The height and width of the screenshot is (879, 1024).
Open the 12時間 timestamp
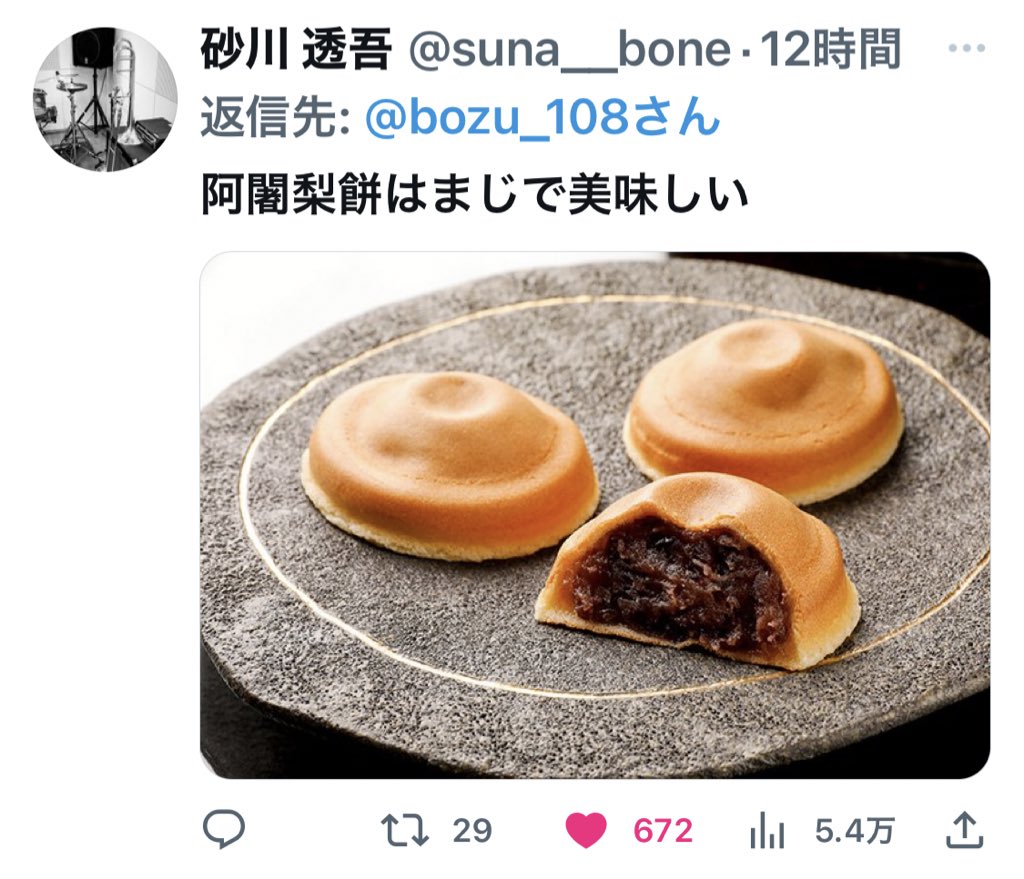831,49
